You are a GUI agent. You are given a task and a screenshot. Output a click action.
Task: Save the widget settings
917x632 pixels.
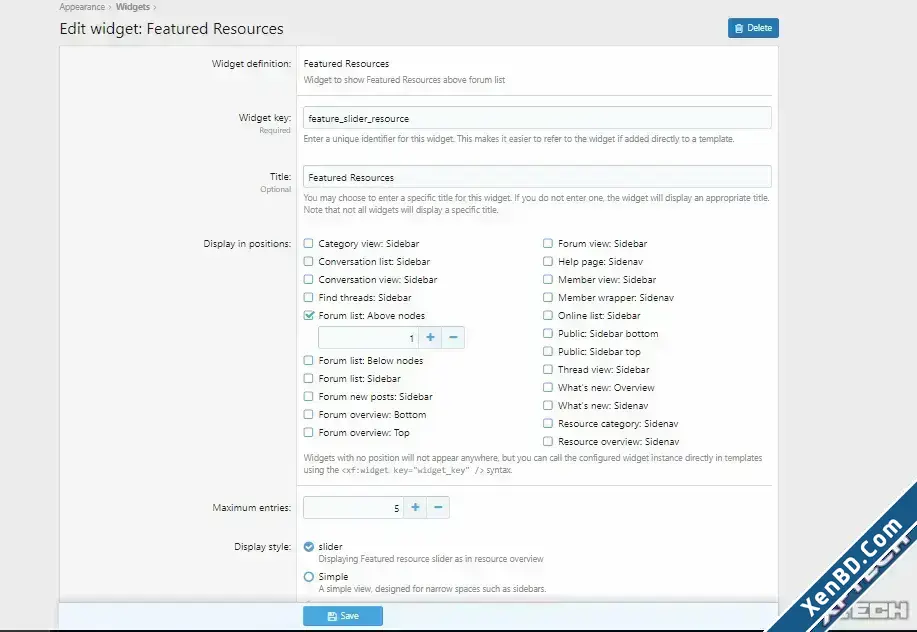click(343, 616)
